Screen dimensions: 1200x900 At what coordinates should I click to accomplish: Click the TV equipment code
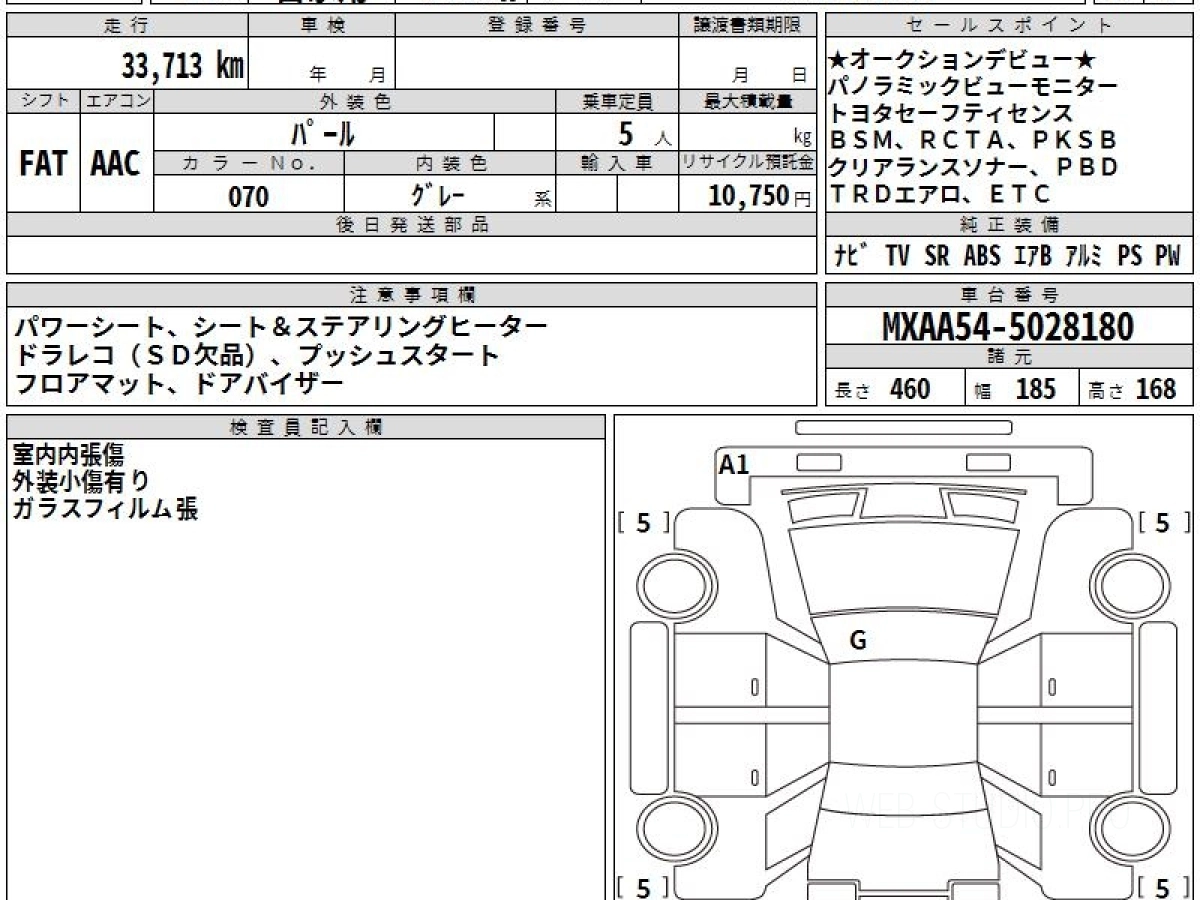click(898, 256)
